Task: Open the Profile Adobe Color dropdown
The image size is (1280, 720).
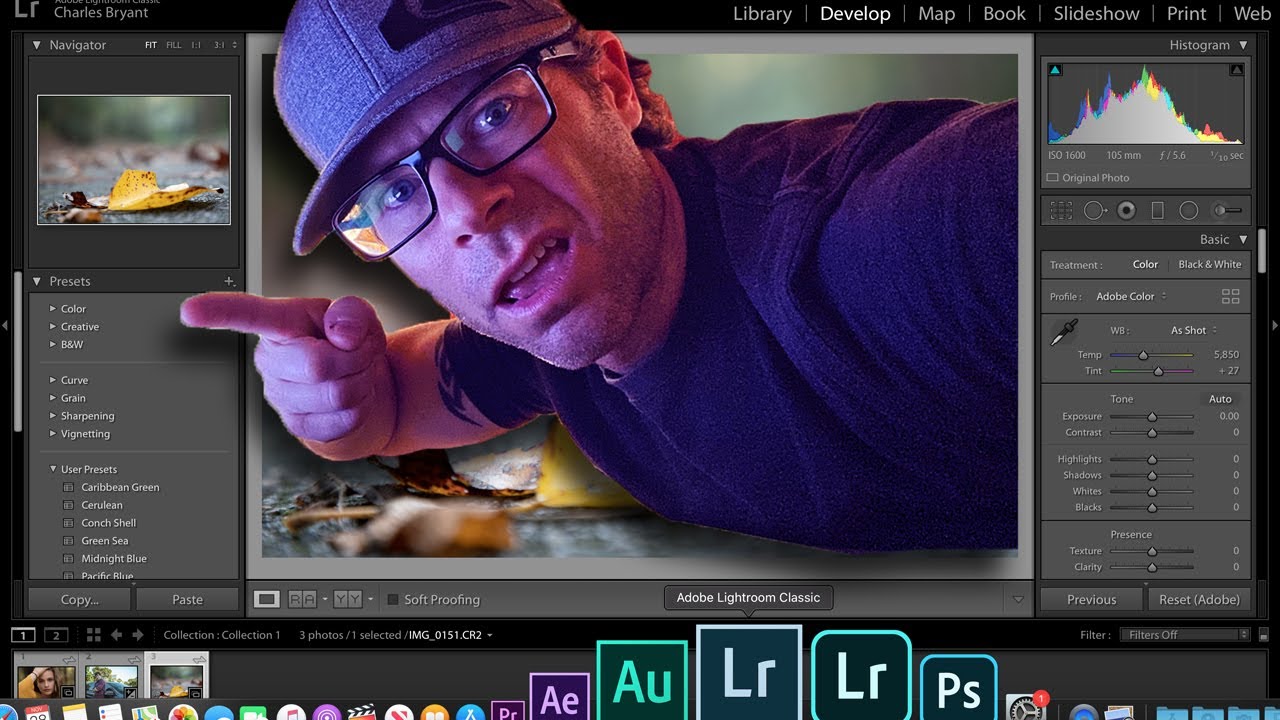Action: pos(1131,297)
